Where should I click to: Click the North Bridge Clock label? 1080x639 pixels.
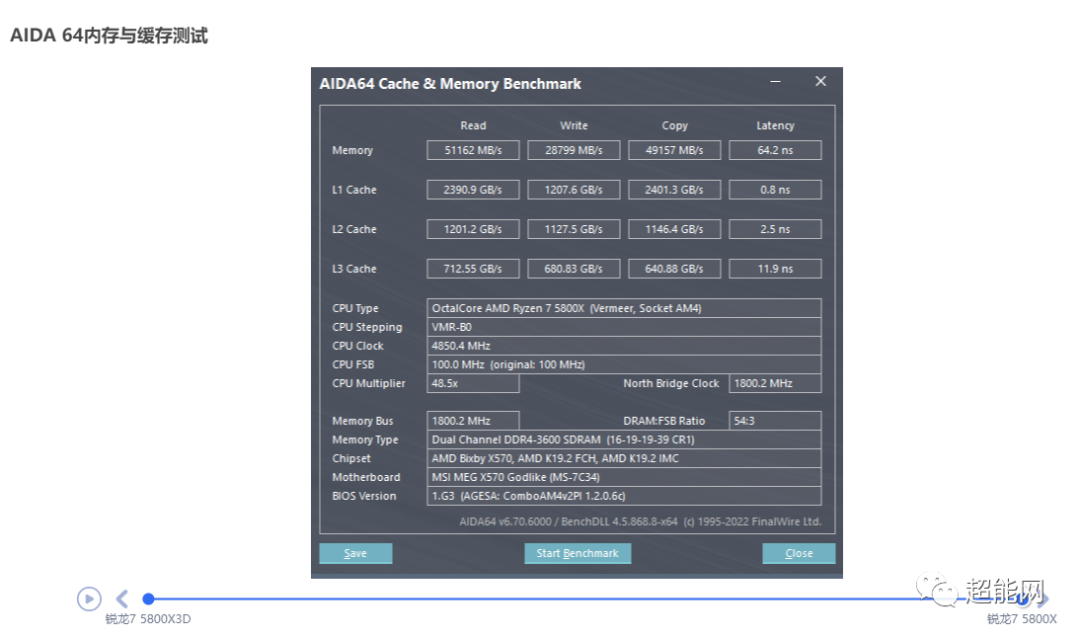671,383
